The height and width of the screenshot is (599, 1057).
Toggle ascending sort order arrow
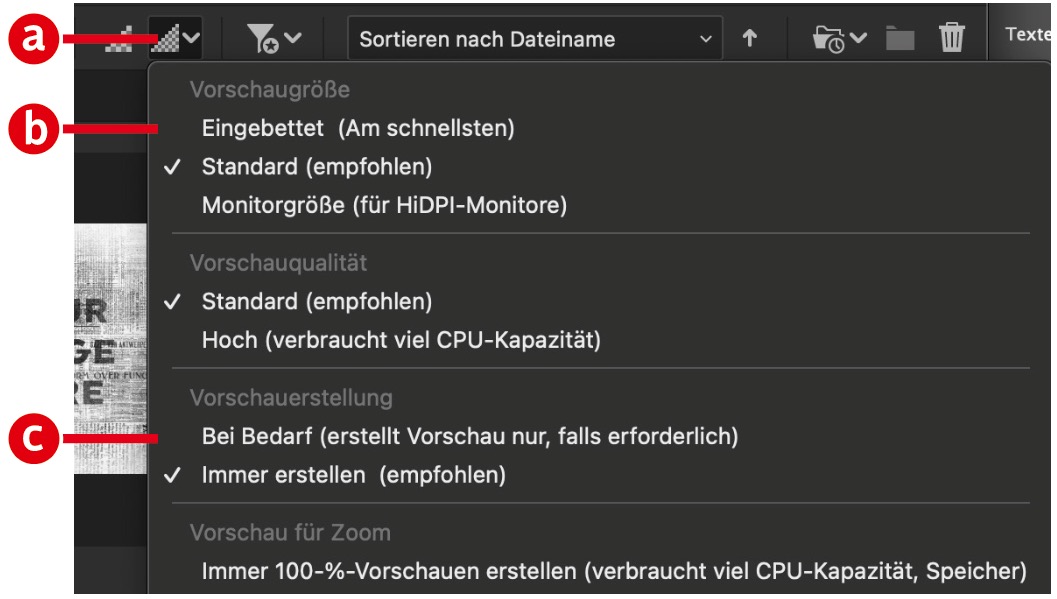tap(749, 39)
